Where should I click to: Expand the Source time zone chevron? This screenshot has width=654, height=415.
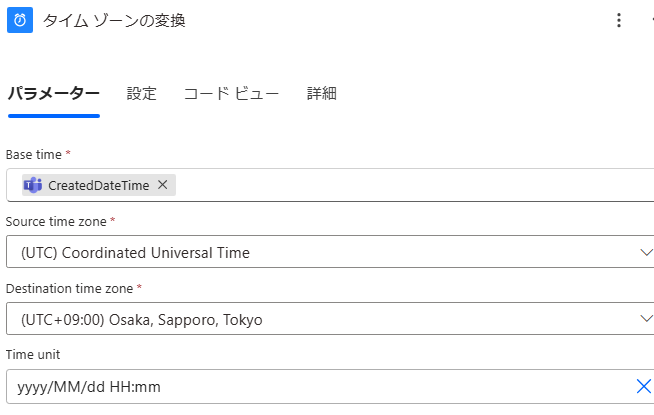coord(646,252)
